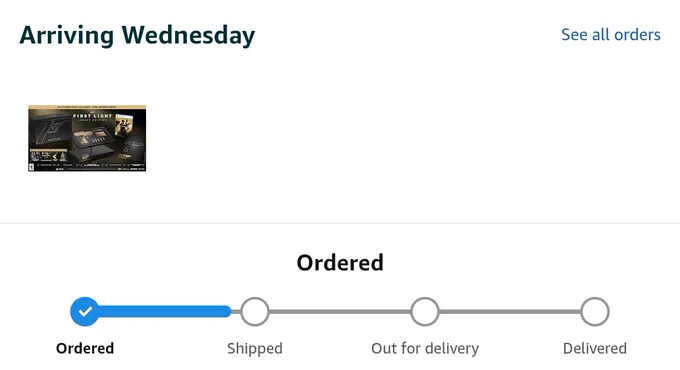Click the Out for delivery step circle

[425, 311]
